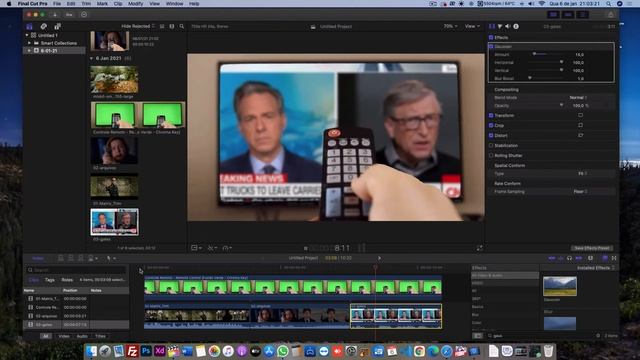The image size is (640, 360).
Task: Switch to the Tags tab in index
Action: (x=50, y=280)
